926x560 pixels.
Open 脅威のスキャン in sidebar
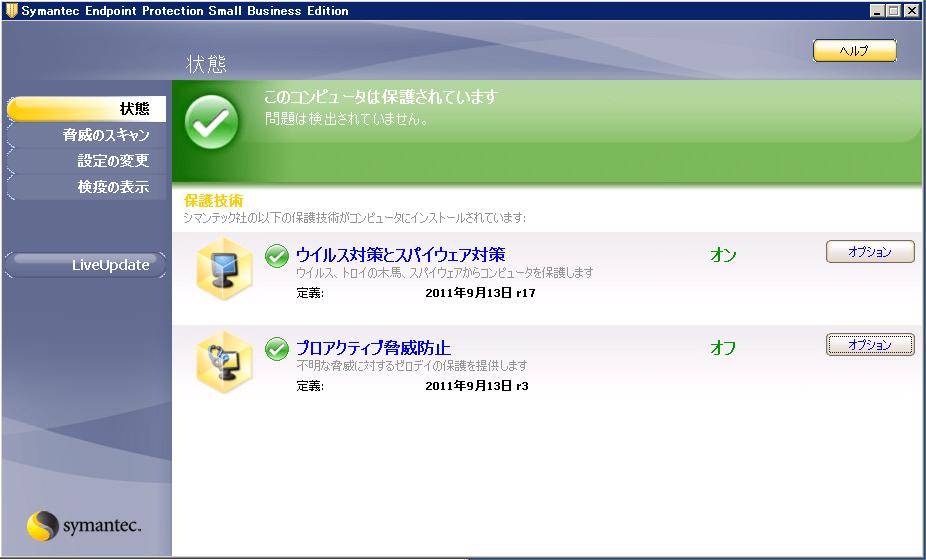tap(86, 135)
